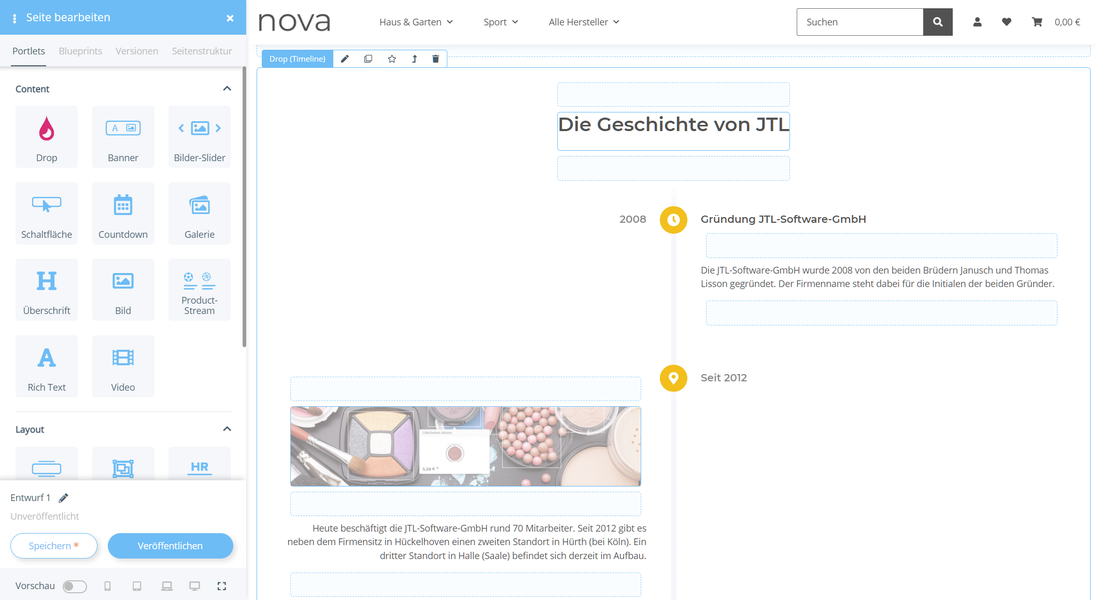
Task: Switch to tablet preview size
Action: (x=137, y=586)
